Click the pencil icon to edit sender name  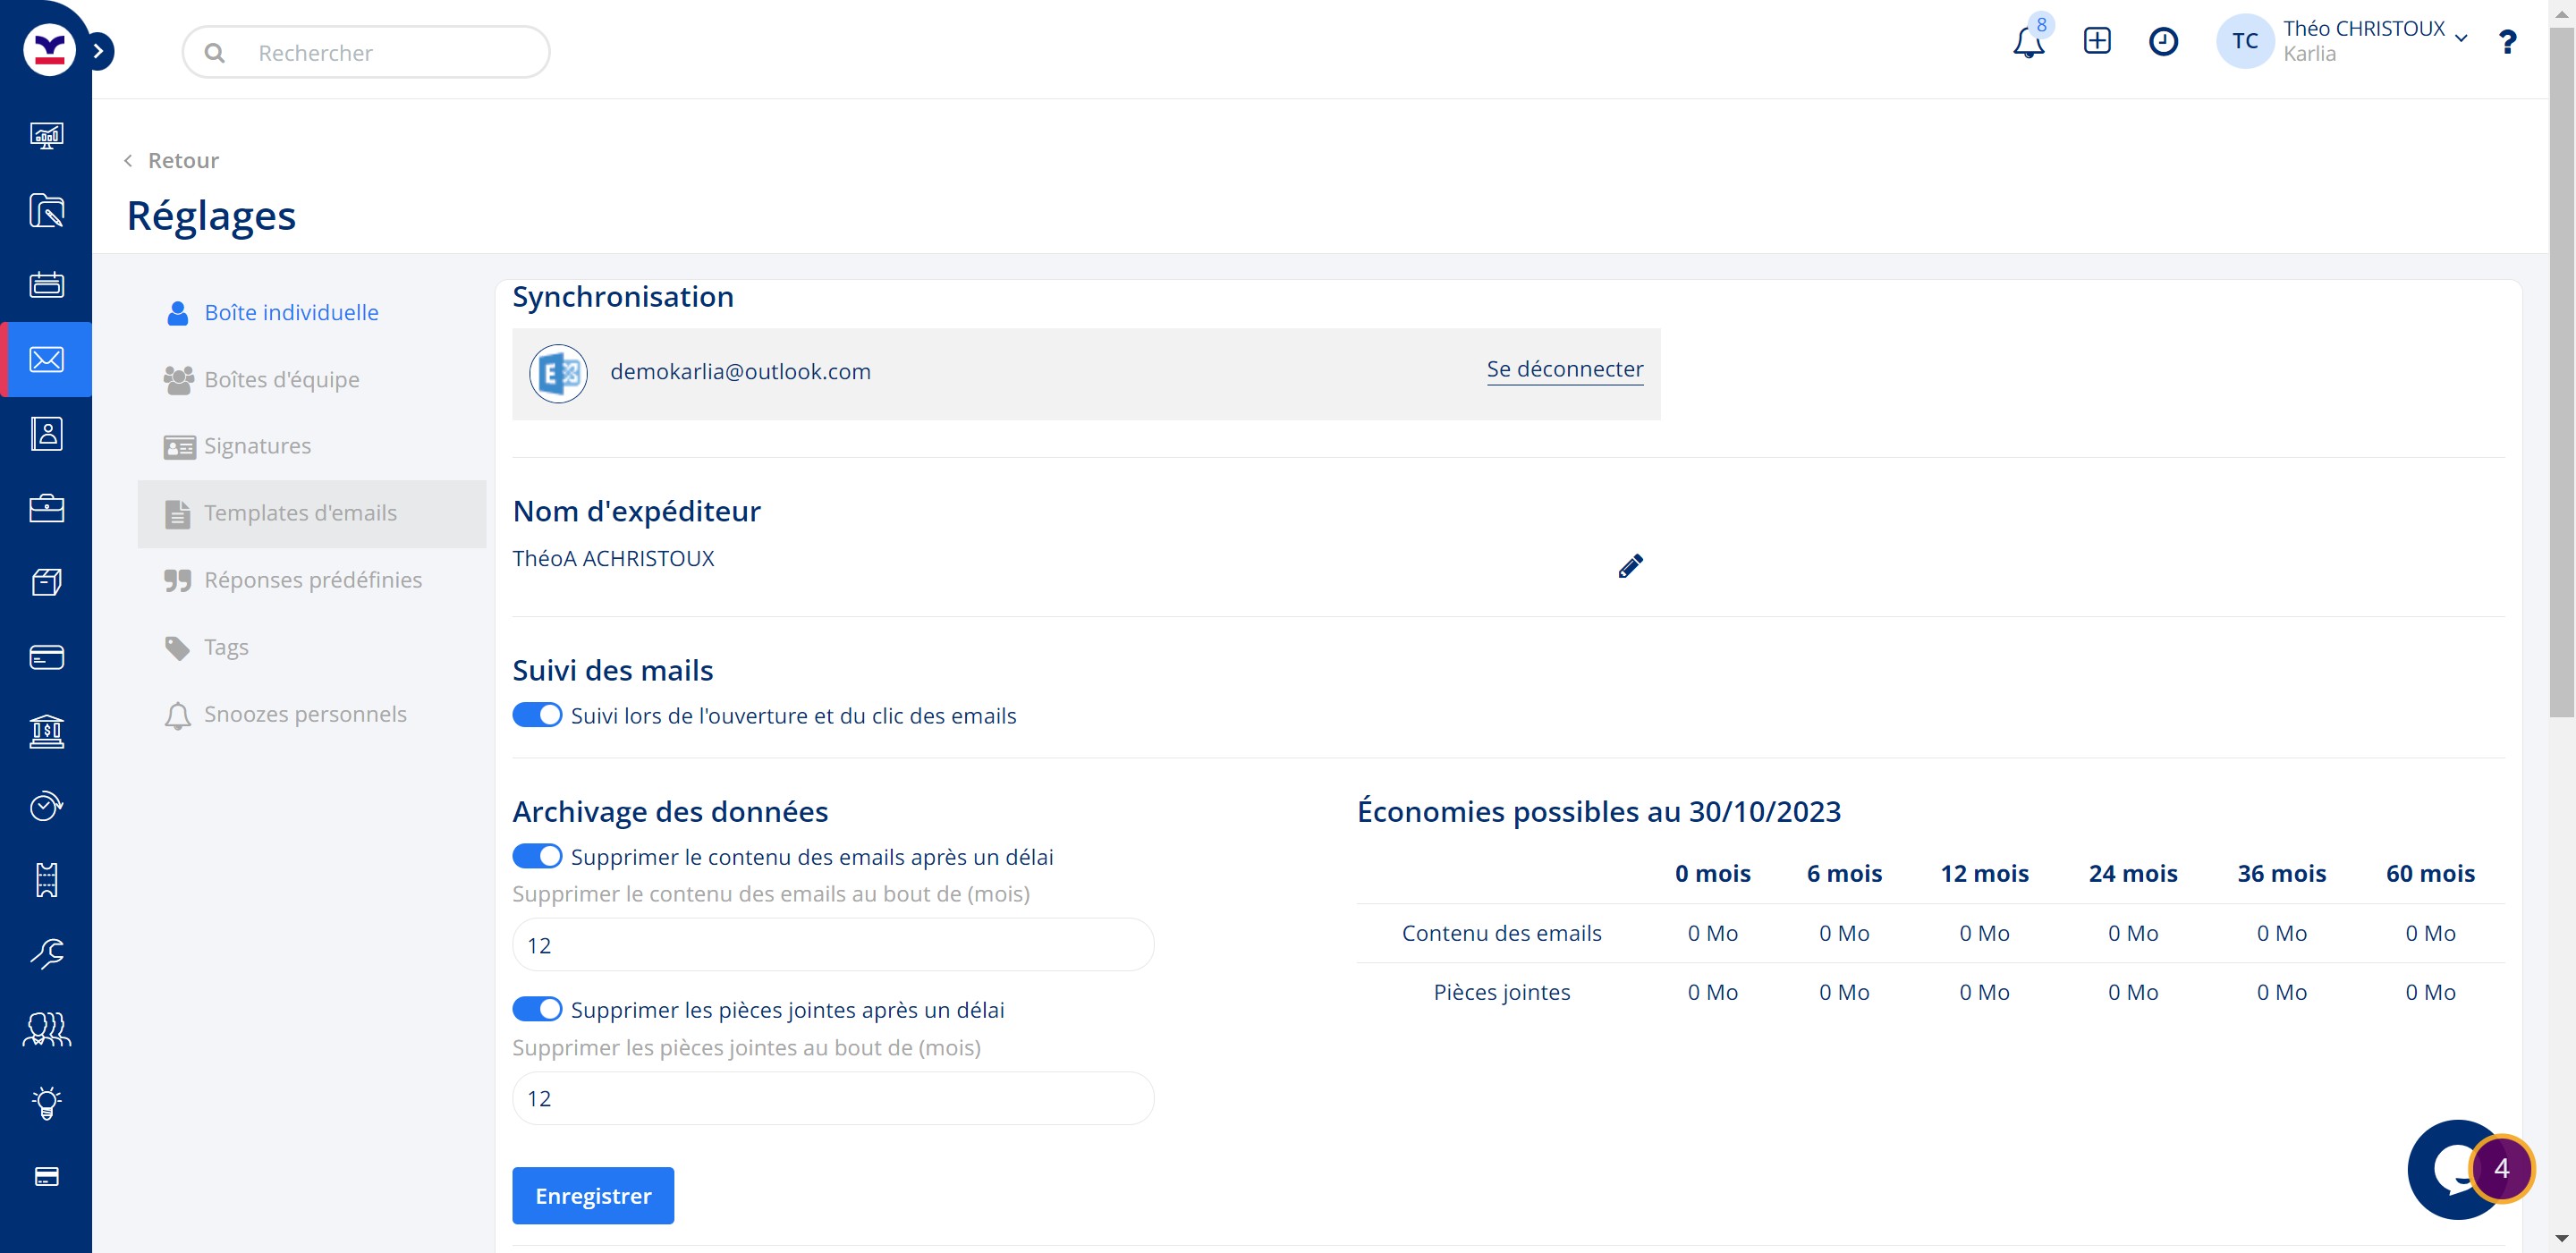click(x=1629, y=566)
